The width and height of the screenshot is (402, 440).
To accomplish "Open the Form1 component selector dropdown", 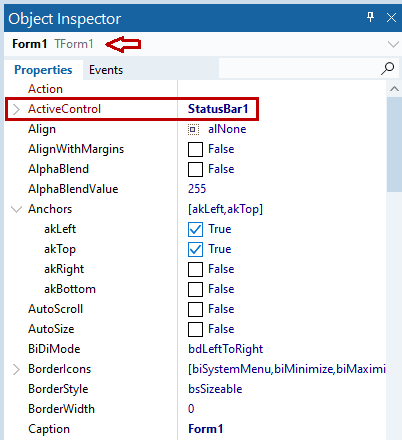I will (x=393, y=44).
